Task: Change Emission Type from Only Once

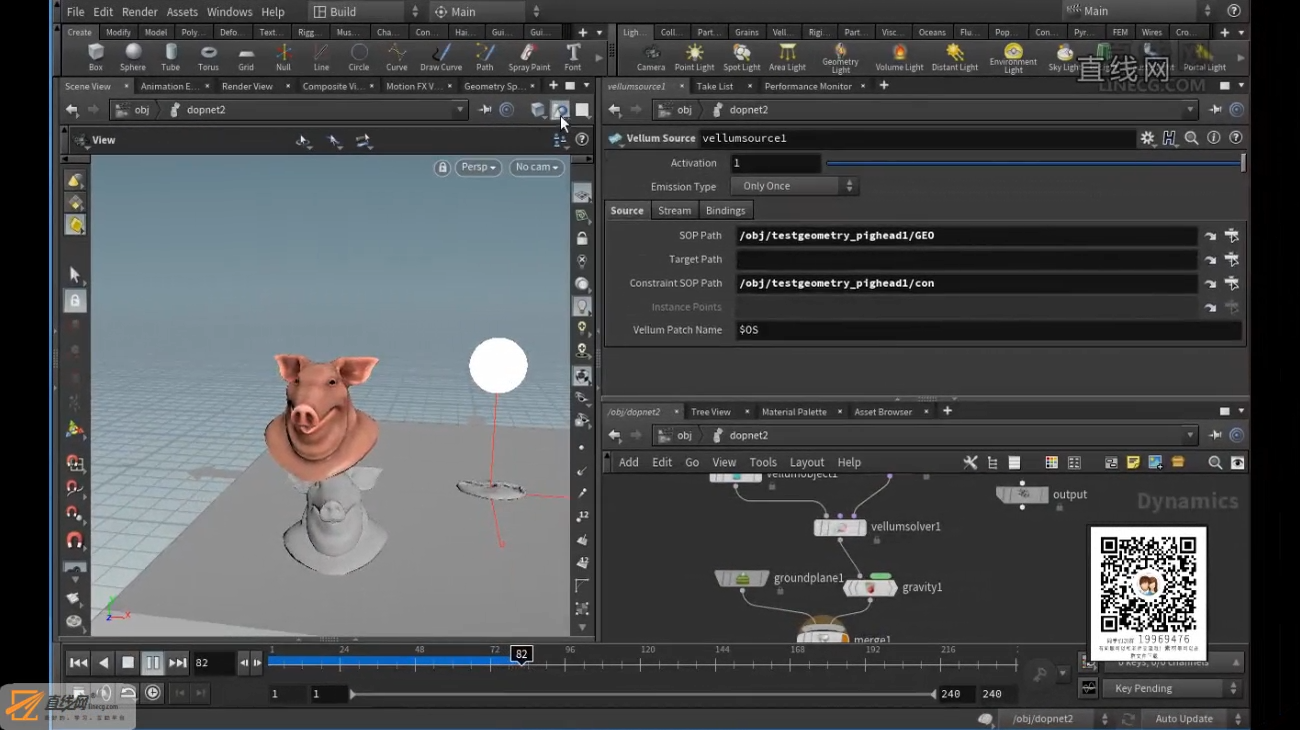Action: 794,186
